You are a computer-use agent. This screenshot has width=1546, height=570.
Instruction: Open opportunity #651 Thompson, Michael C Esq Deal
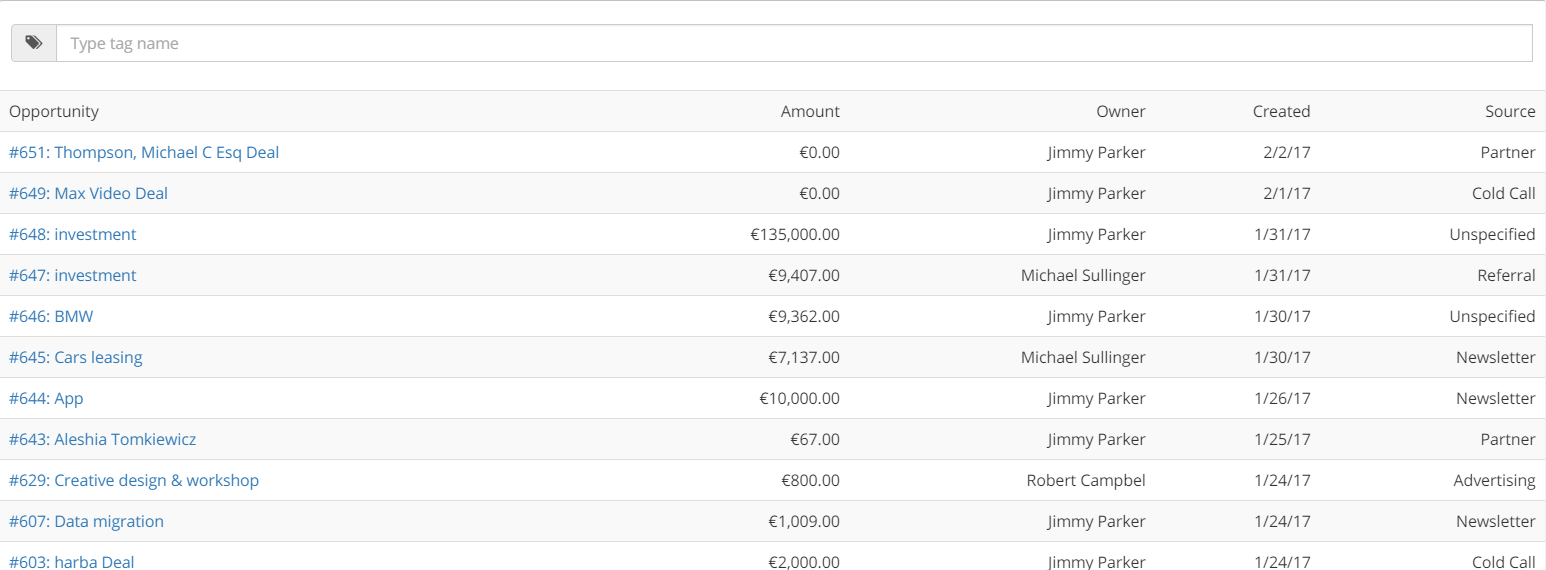click(x=144, y=152)
